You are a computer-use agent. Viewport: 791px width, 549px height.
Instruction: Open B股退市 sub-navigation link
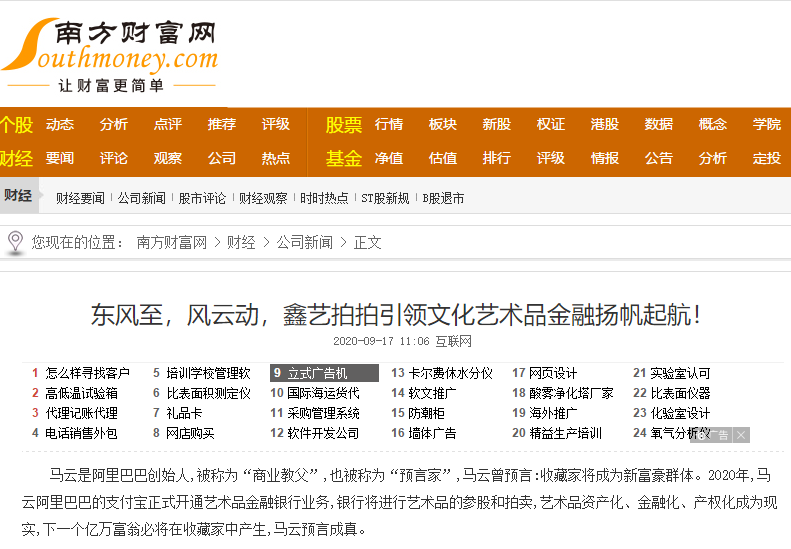(443, 198)
